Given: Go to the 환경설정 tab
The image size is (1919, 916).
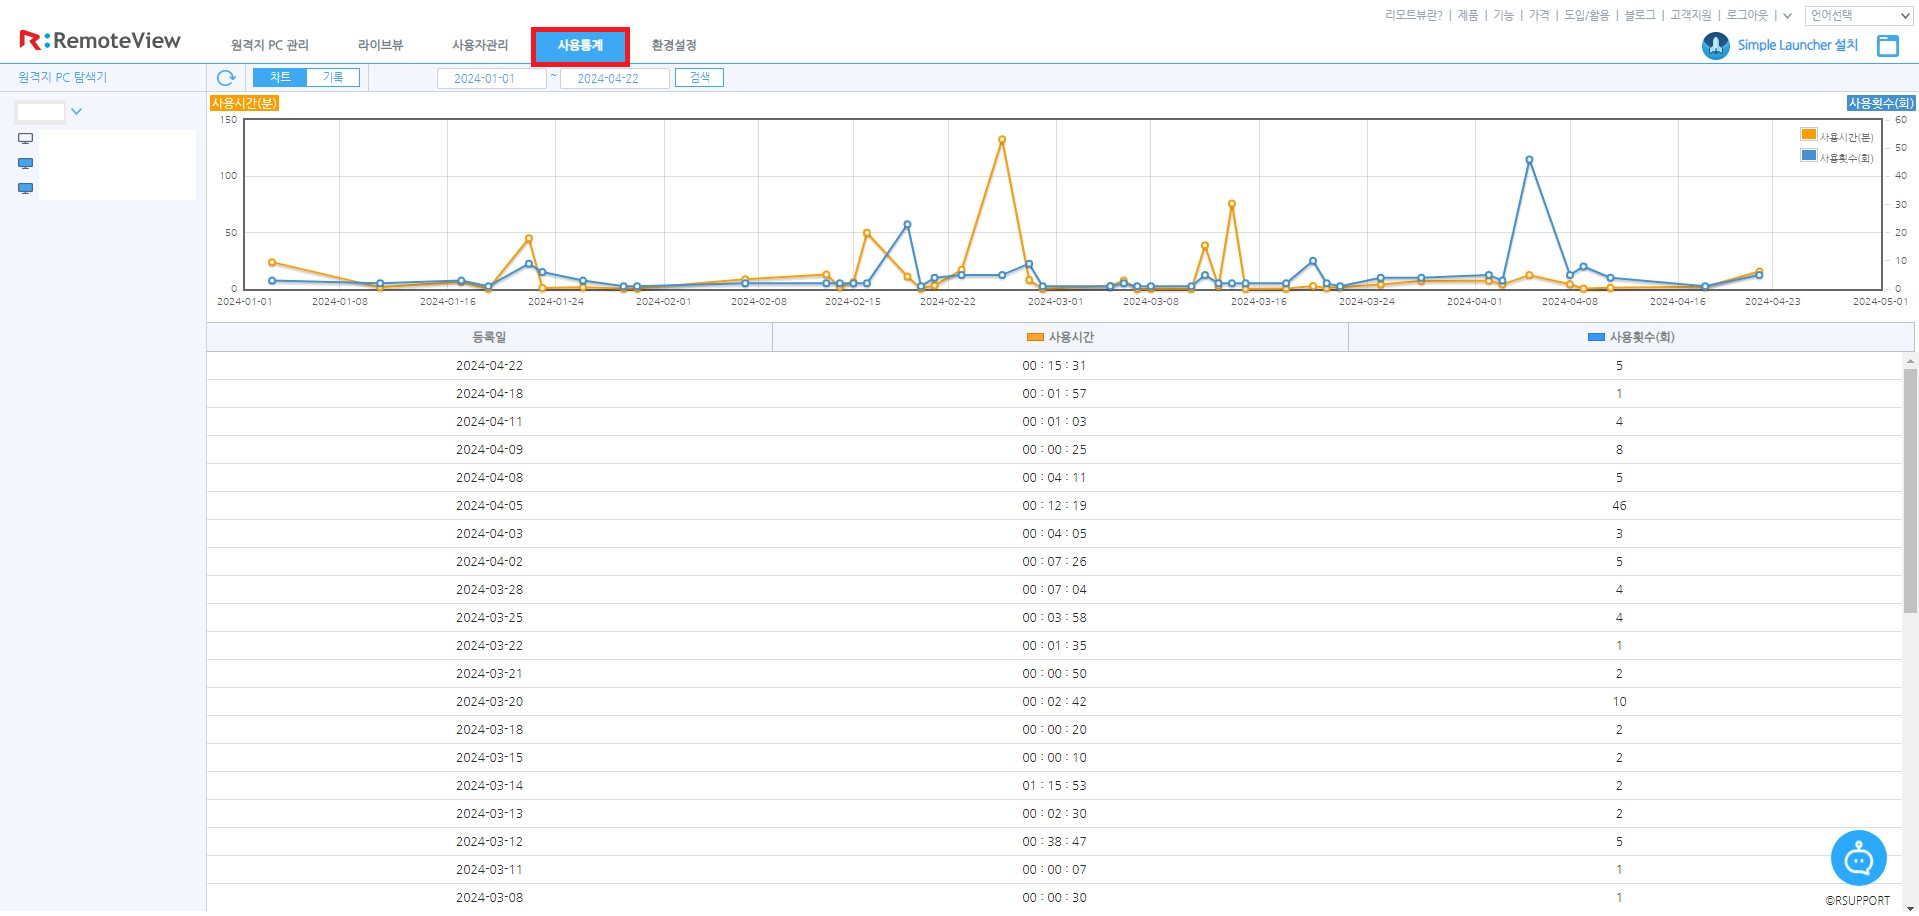Looking at the screenshot, I should point(673,46).
